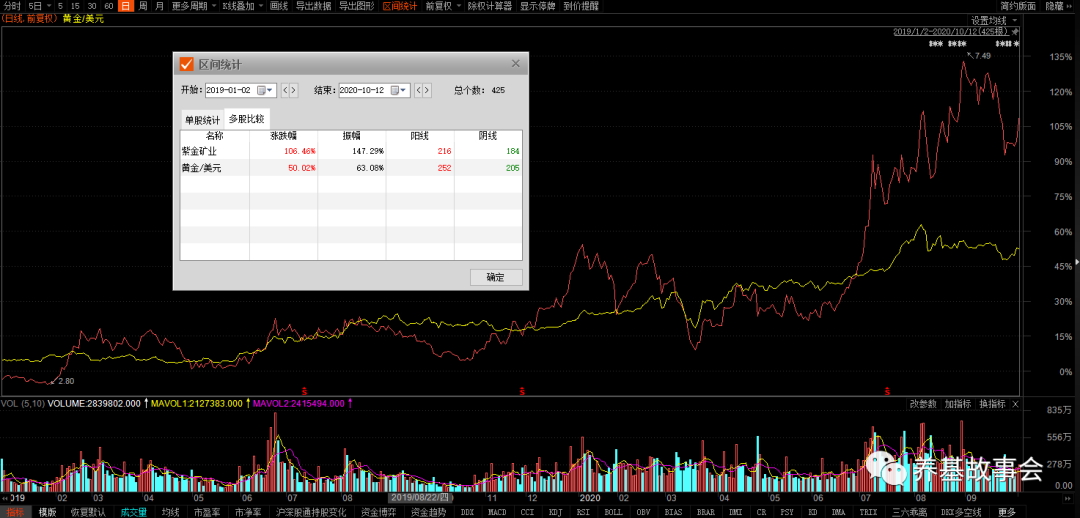Sort by the 振幅 column header
The image size is (1080, 518).
tap(352, 136)
